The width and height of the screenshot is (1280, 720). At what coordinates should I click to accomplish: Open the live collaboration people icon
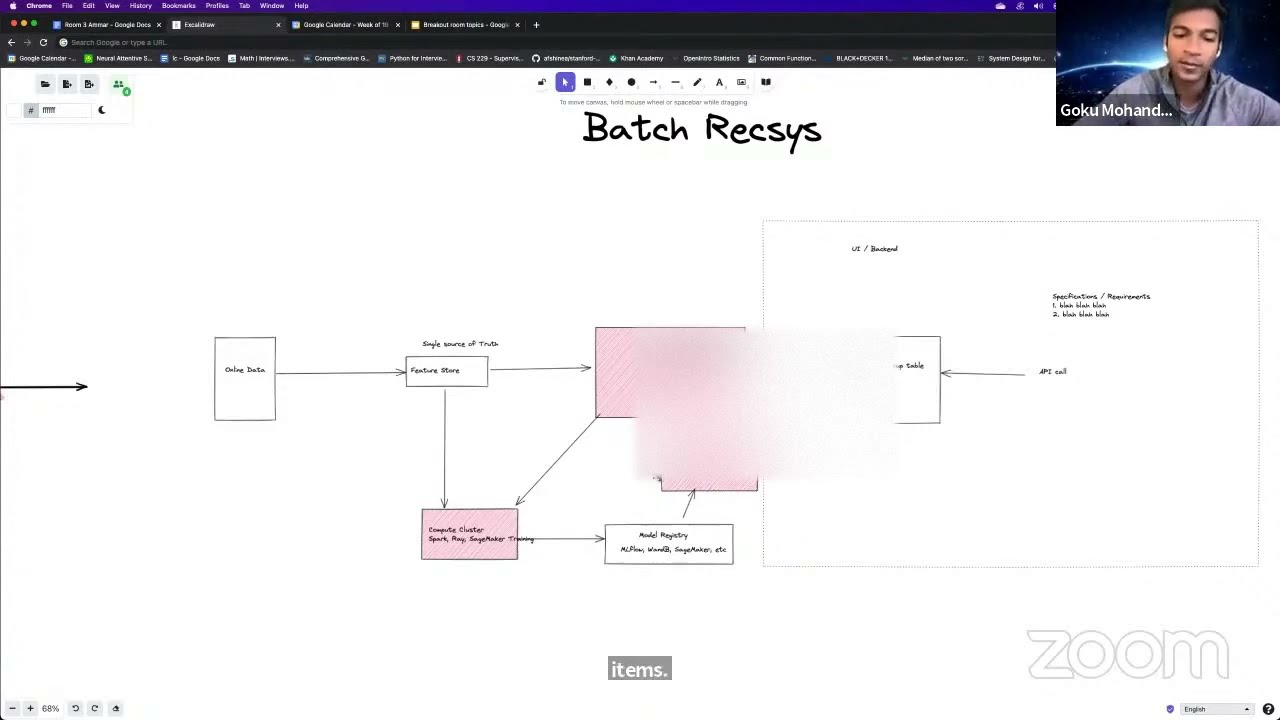click(x=119, y=85)
